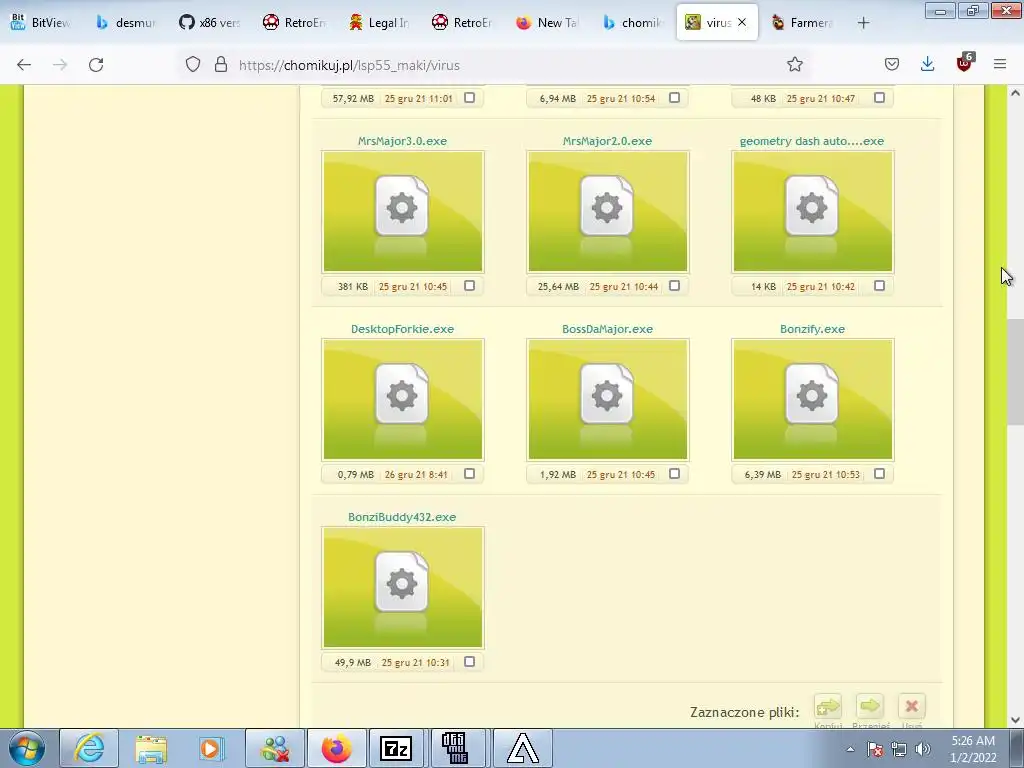The width and height of the screenshot is (1024, 768).
Task: Tick the checkbox beside the 48 KB file
Action: (x=880, y=97)
